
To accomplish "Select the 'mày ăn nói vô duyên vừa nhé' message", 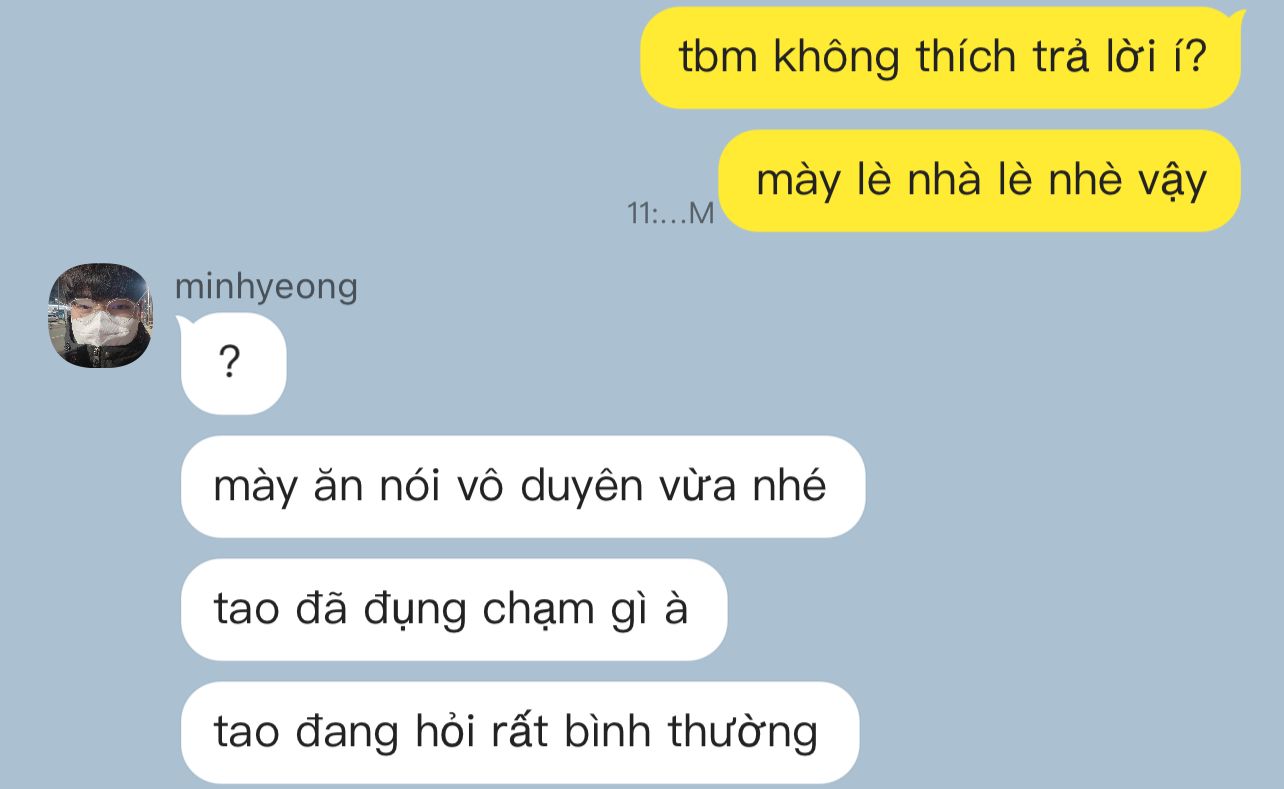I will click(522, 487).
